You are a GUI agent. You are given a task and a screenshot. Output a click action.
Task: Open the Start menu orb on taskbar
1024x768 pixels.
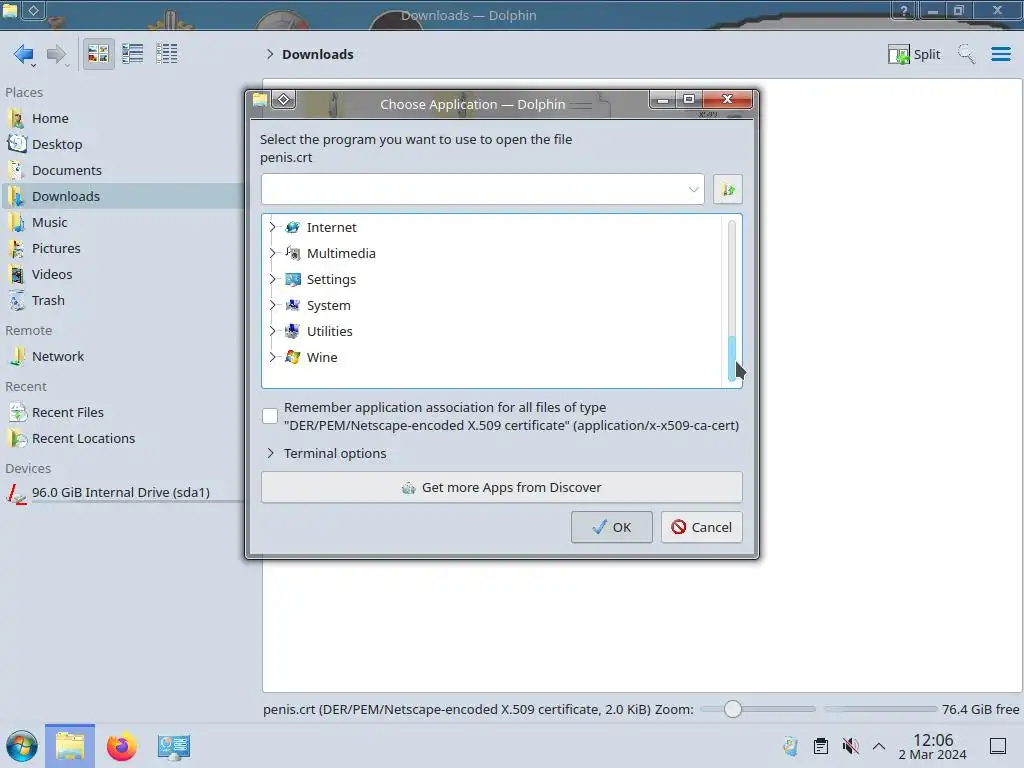[22, 746]
